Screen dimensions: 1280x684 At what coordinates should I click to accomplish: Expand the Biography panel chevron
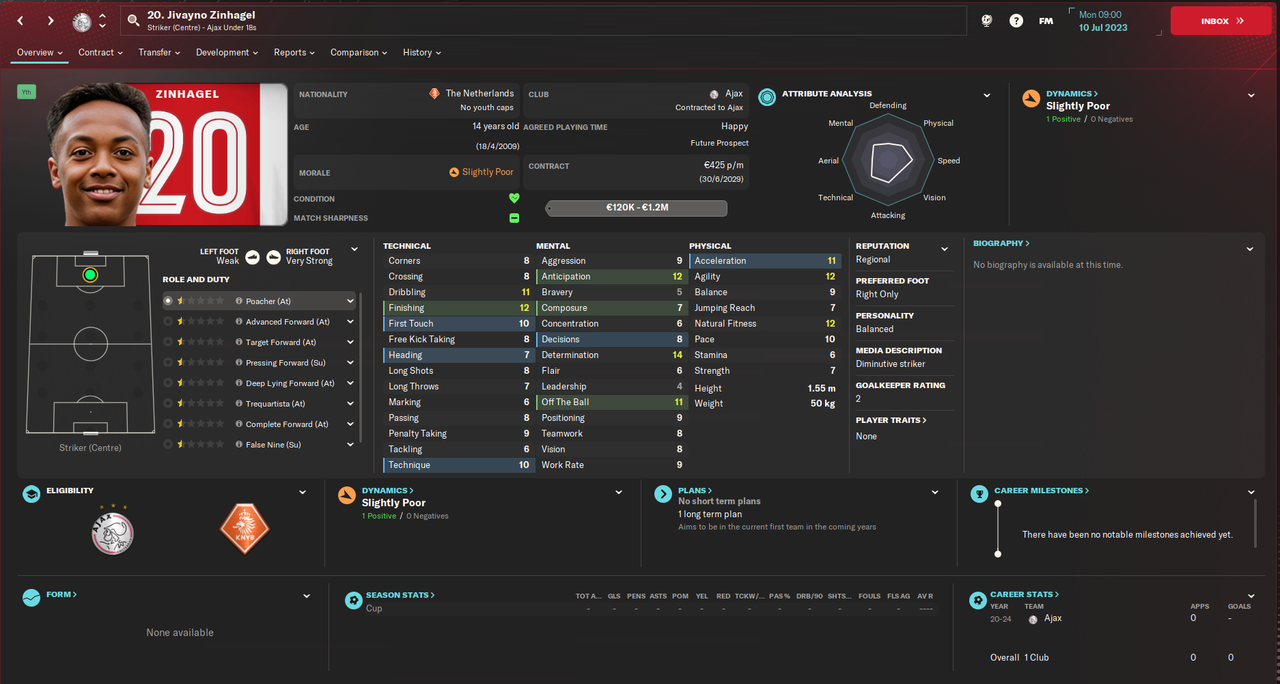[x=1250, y=249]
